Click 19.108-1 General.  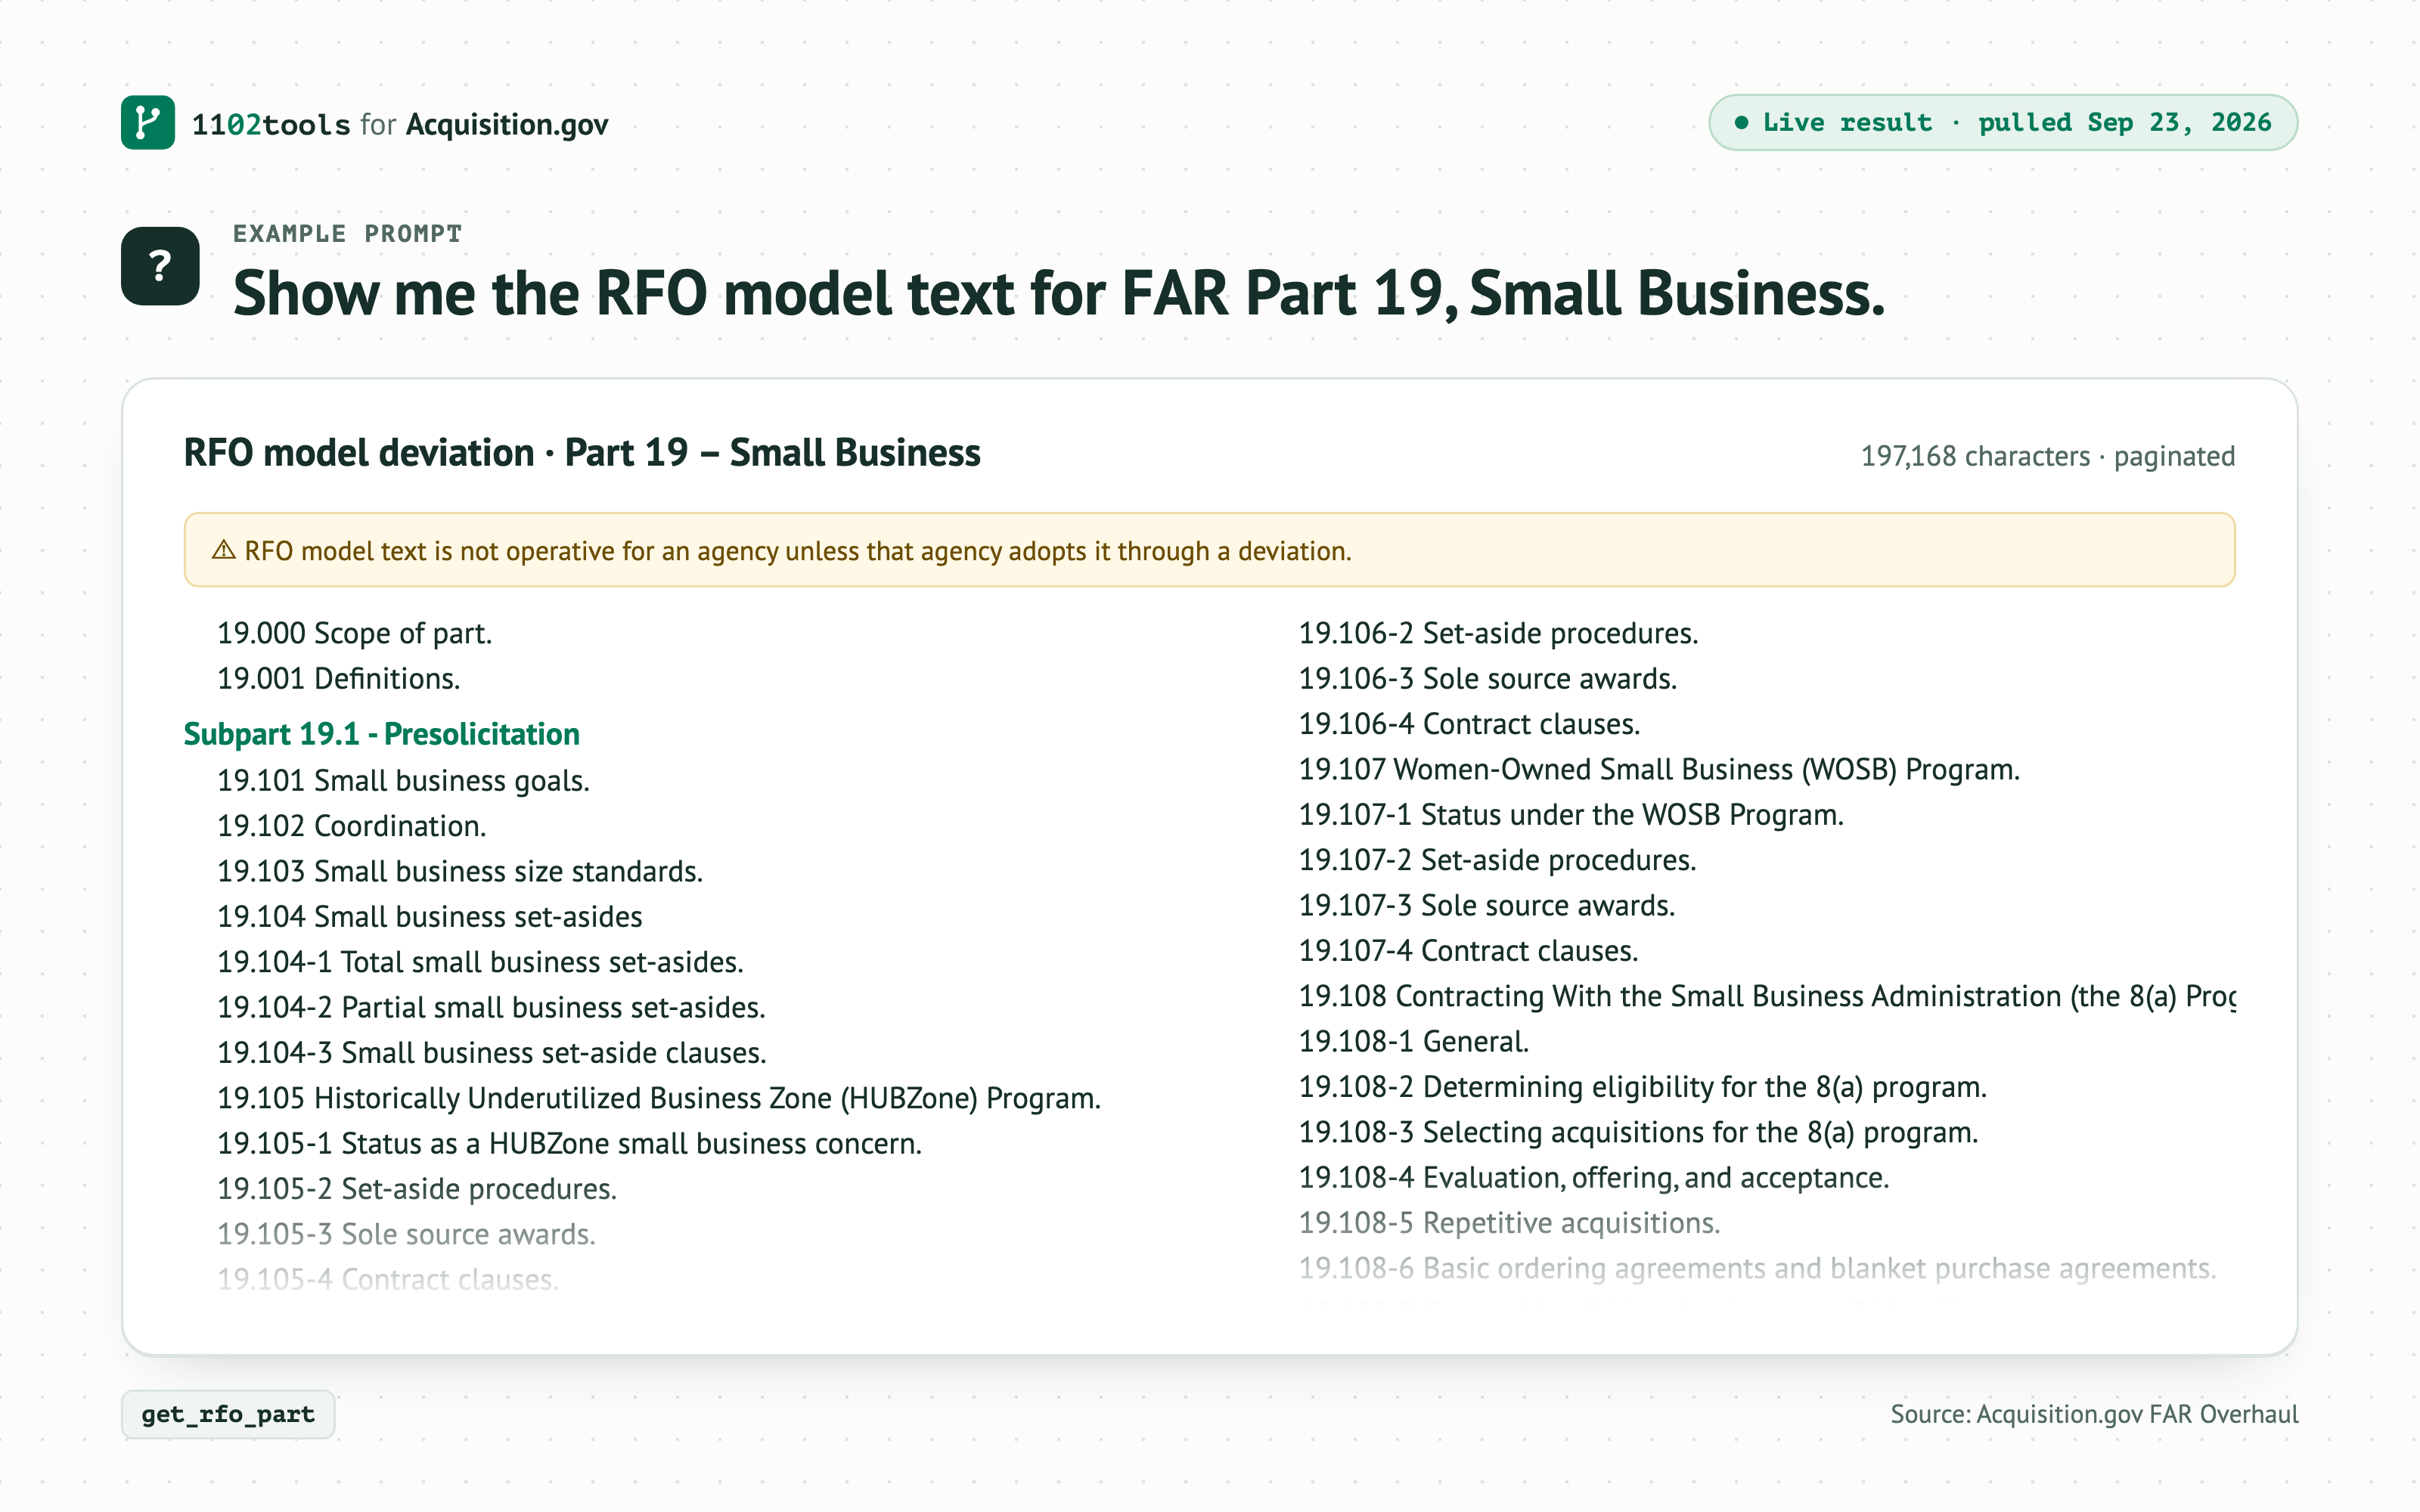(x=1414, y=1042)
